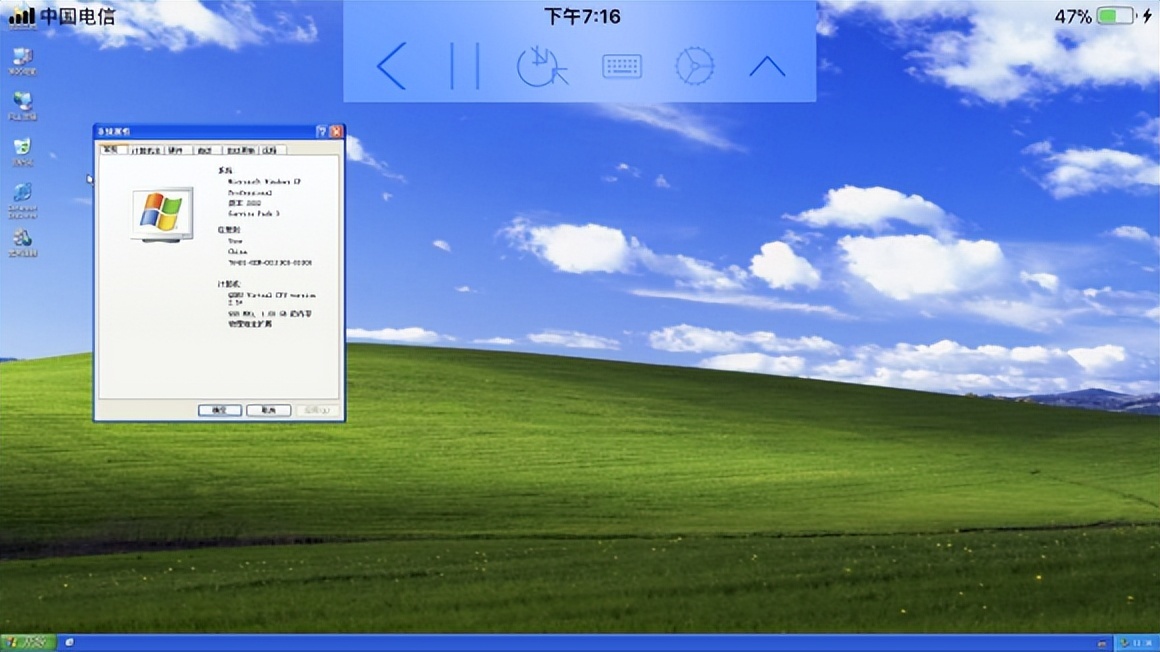Click the help question mark in dialog title bar
1160x652 pixels.
tap(322, 132)
